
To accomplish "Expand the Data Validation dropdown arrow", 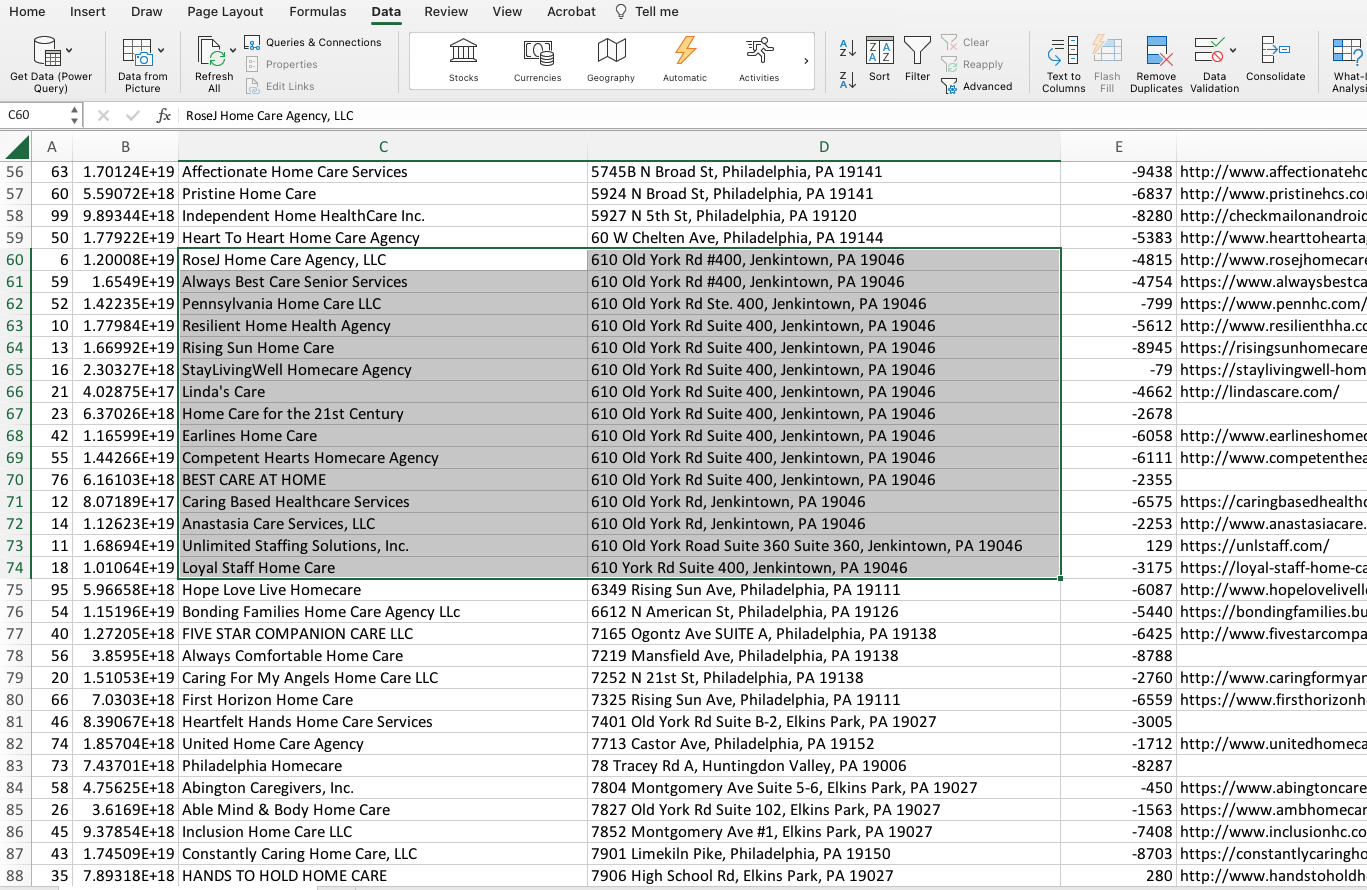I will (x=1233, y=50).
